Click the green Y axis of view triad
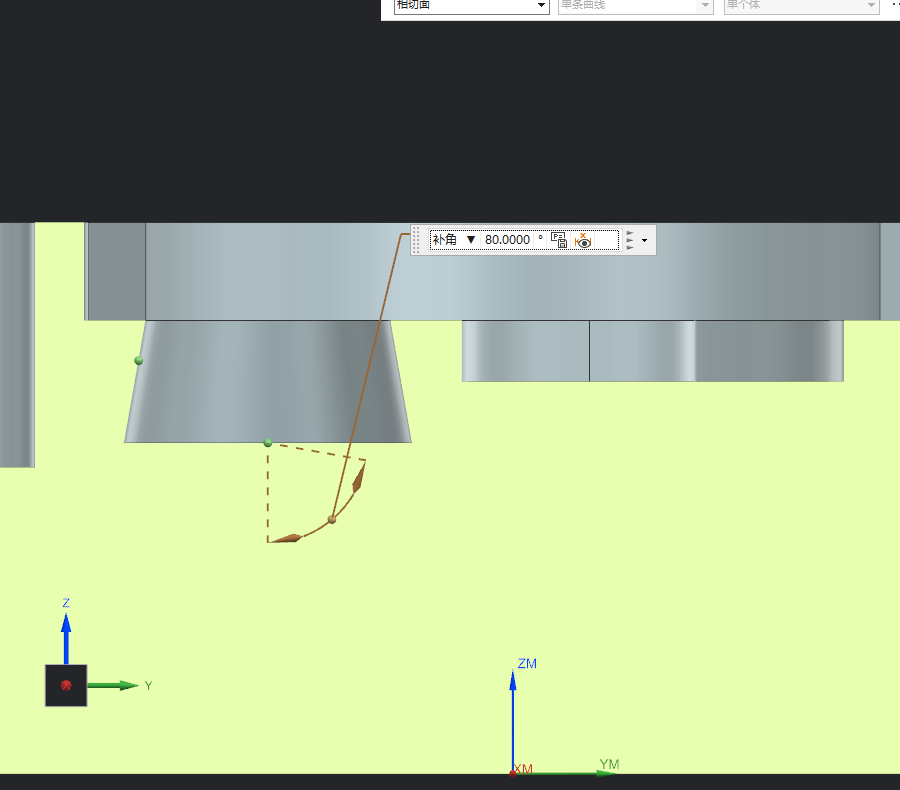900x790 pixels. click(x=112, y=686)
